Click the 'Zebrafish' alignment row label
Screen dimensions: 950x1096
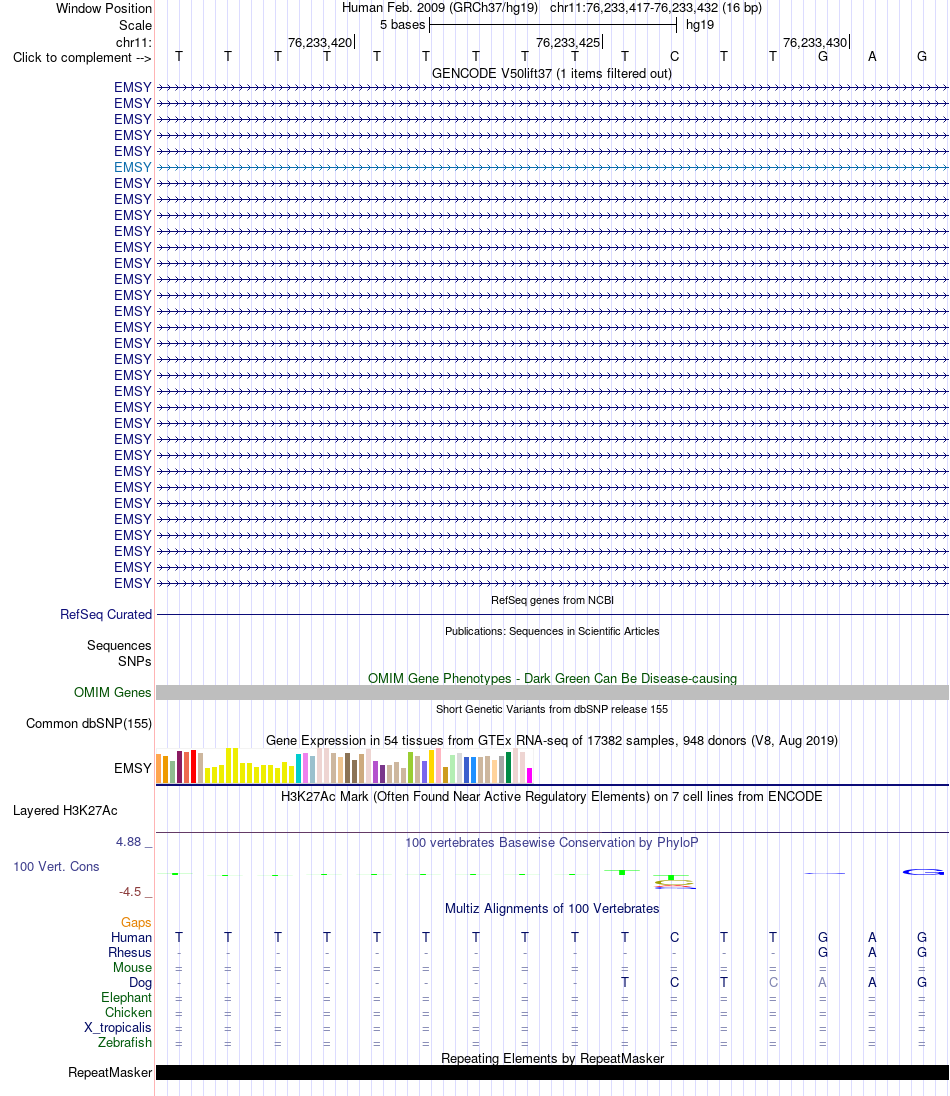[x=124, y=1042]
